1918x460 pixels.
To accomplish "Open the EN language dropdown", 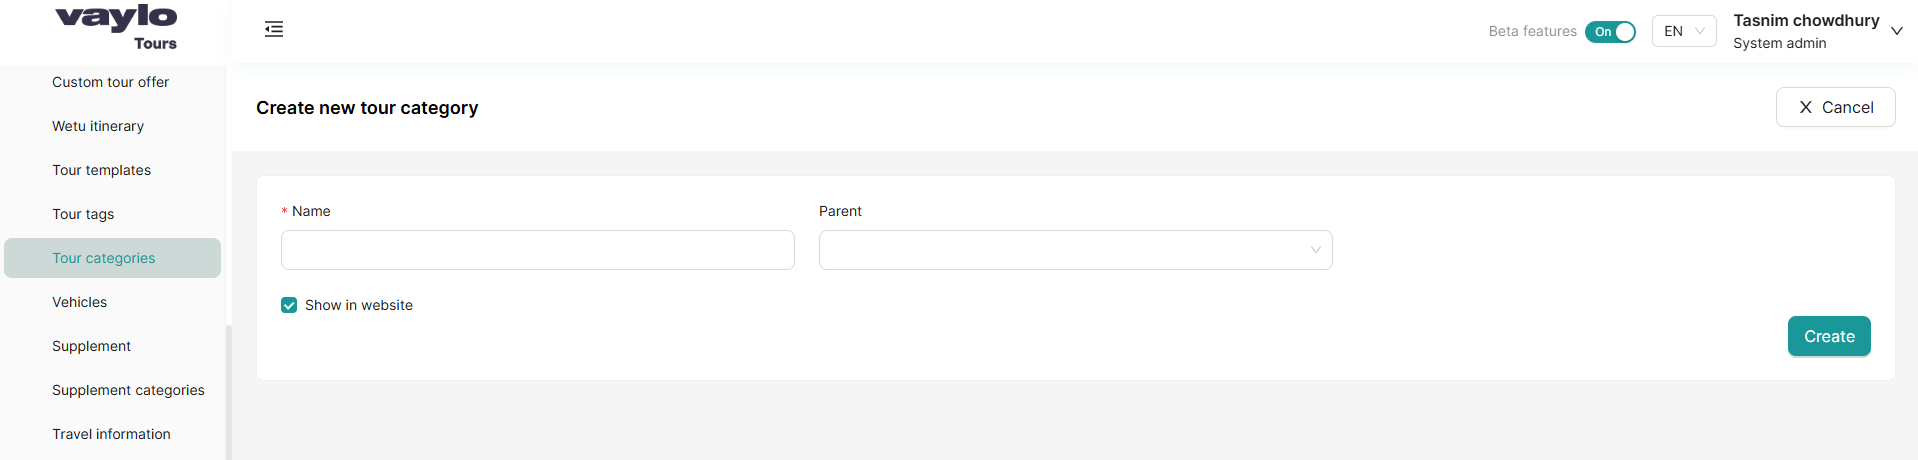I will pos(1684,32).
